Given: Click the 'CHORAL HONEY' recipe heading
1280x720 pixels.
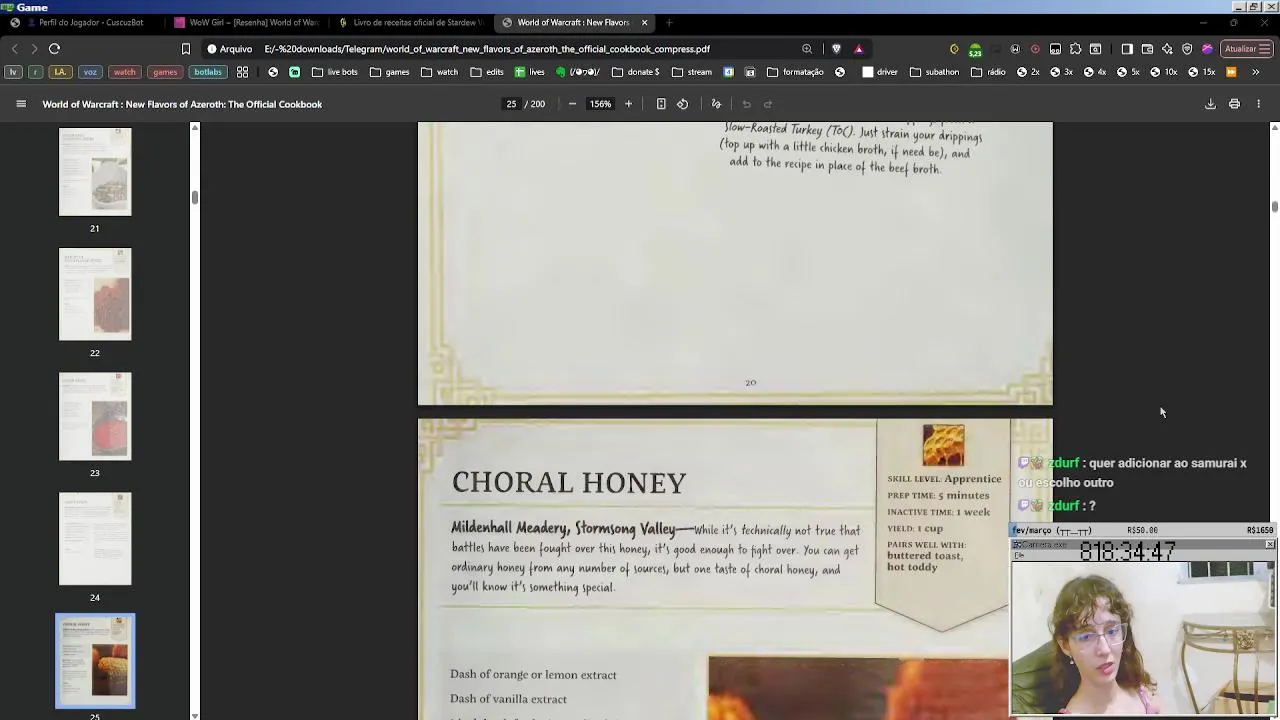Looking at the screenshot, I should point(569,483).
